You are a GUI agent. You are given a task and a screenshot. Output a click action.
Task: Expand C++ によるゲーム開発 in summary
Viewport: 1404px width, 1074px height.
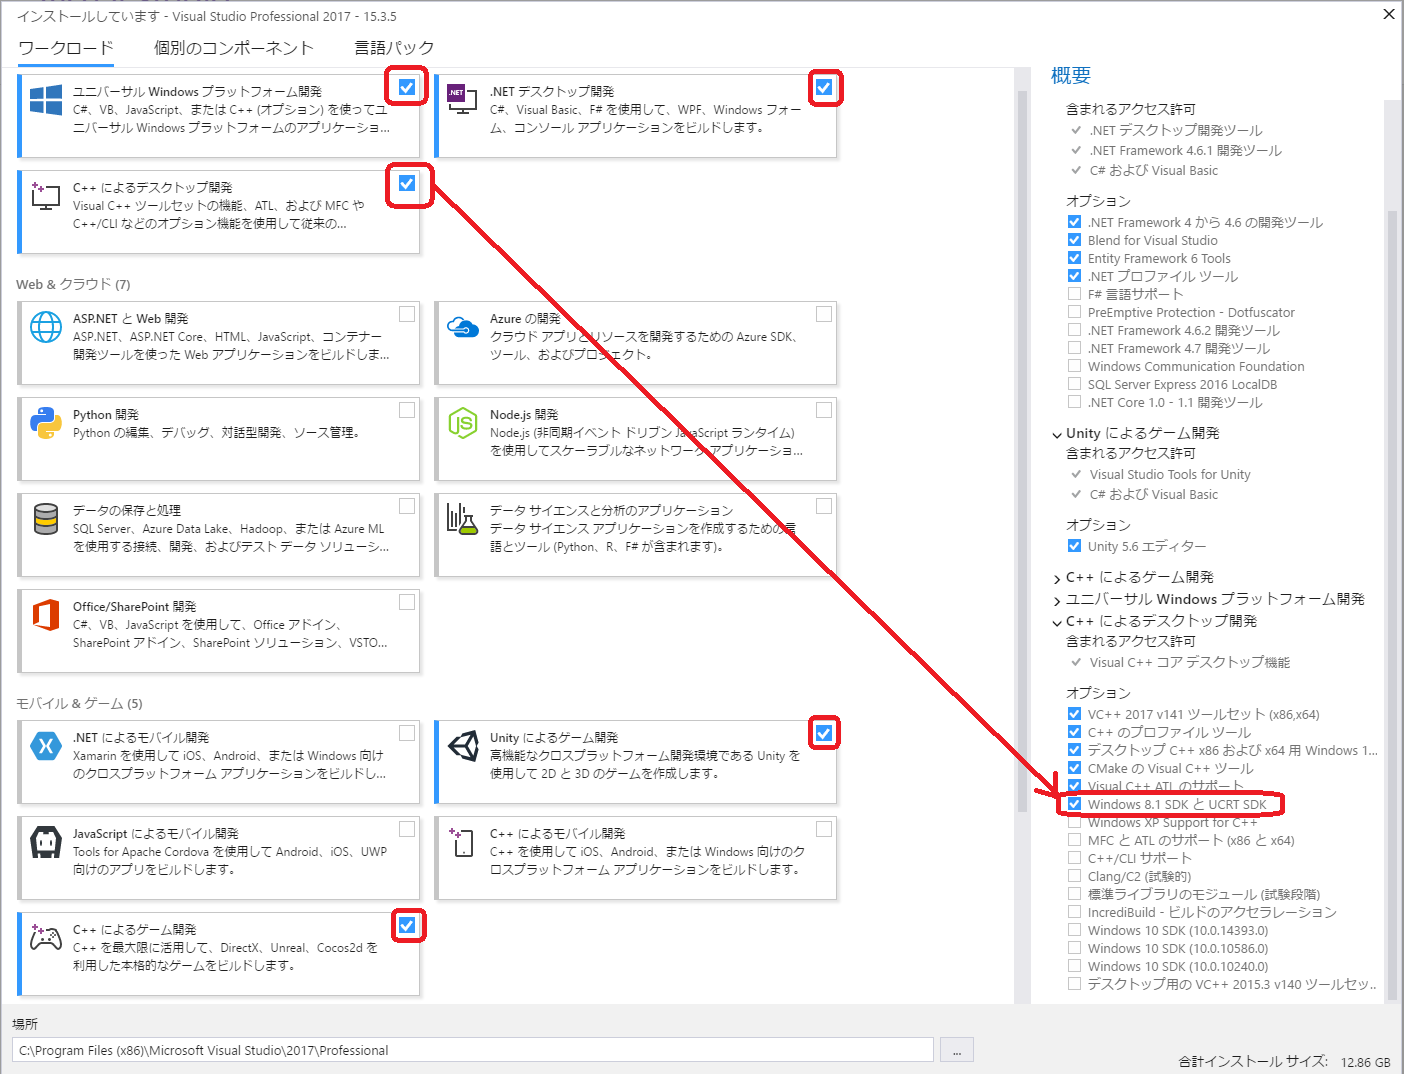1057,578
